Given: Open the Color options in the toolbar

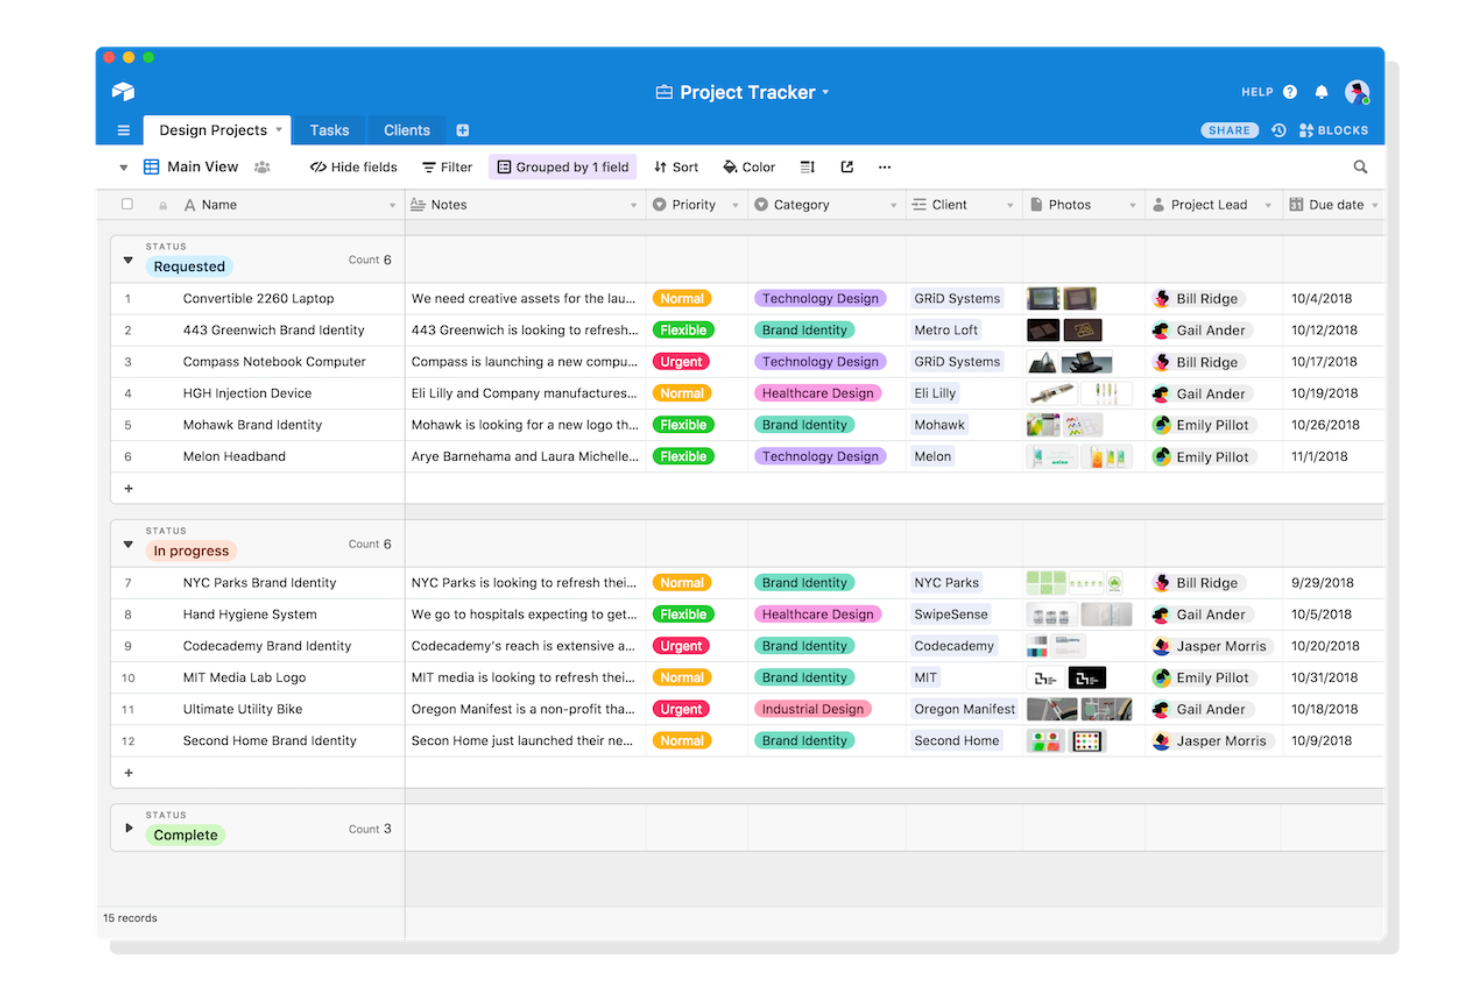Looking at the screenshot, I should tap(748, 167).
